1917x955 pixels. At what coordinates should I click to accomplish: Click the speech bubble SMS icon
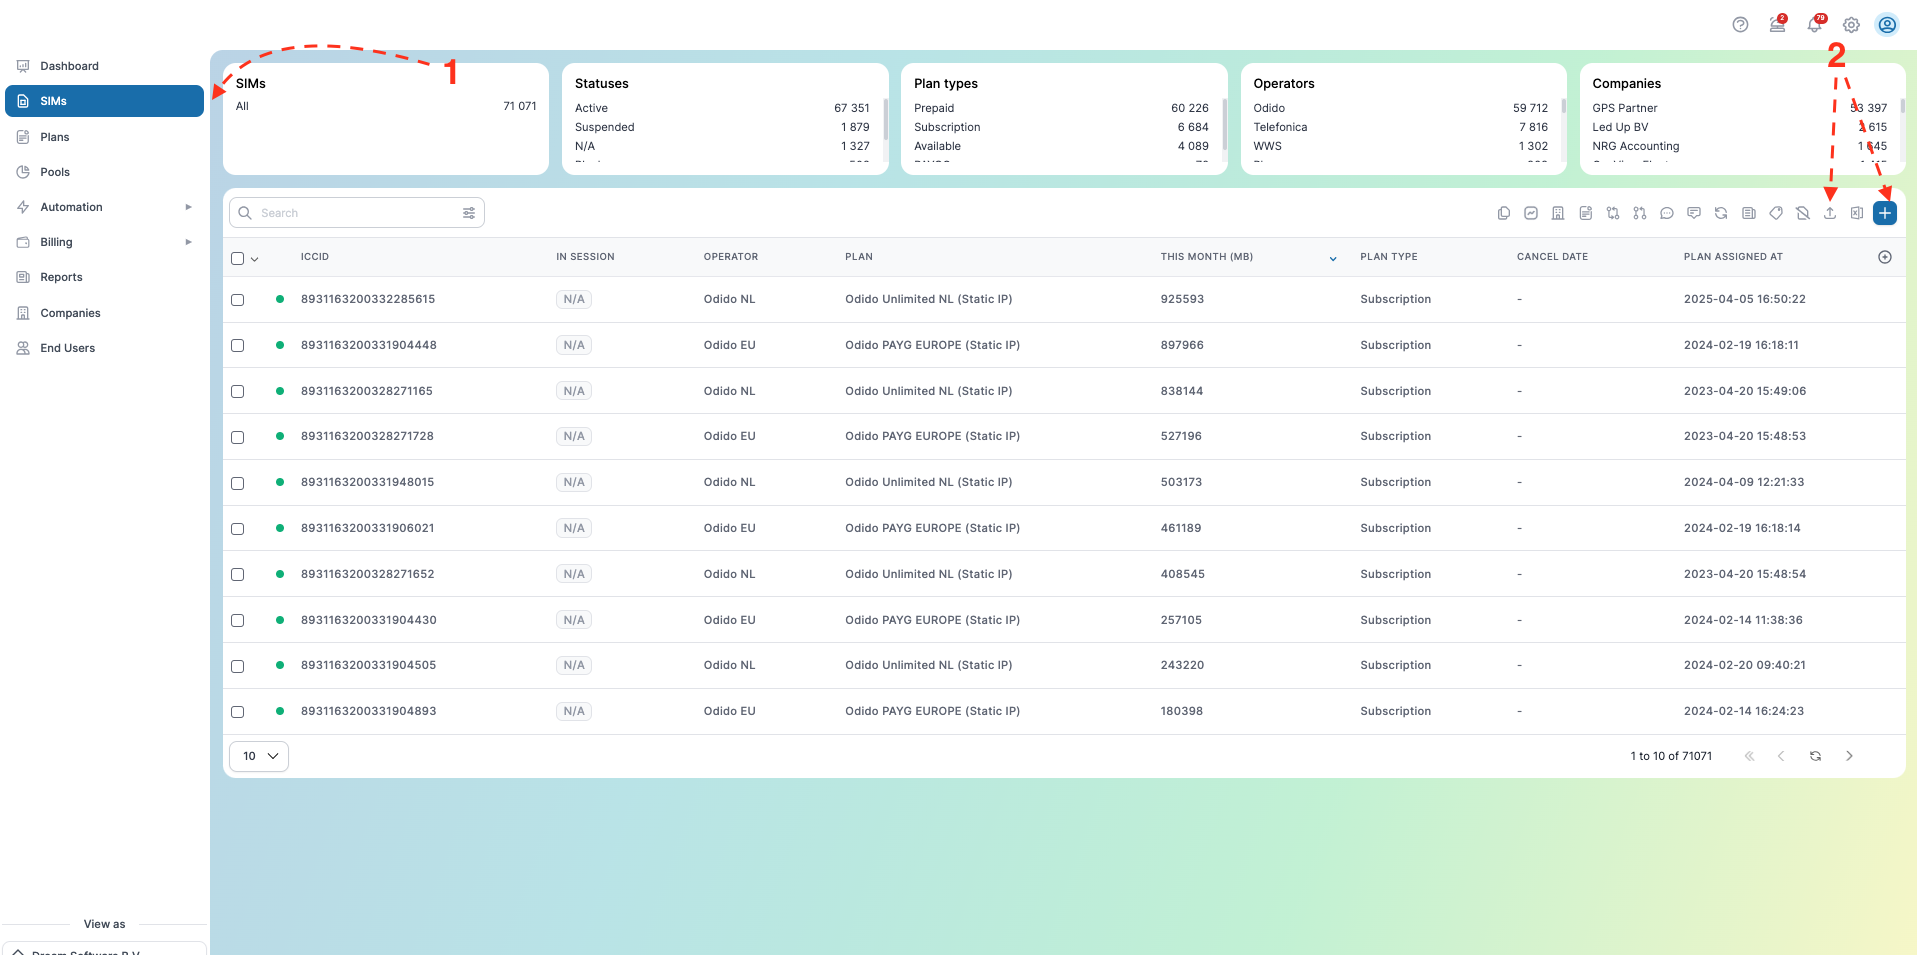pyautogui.click(x=1666, y=213)
